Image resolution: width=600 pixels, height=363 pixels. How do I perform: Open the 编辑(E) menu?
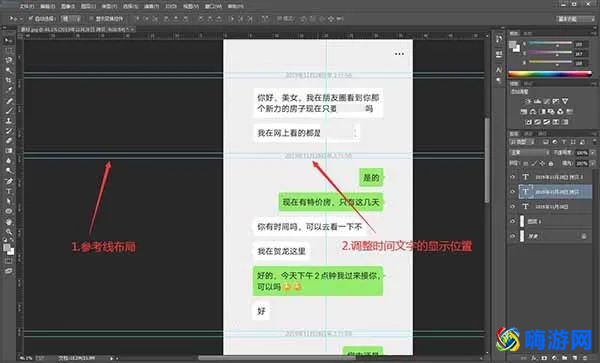47,7
